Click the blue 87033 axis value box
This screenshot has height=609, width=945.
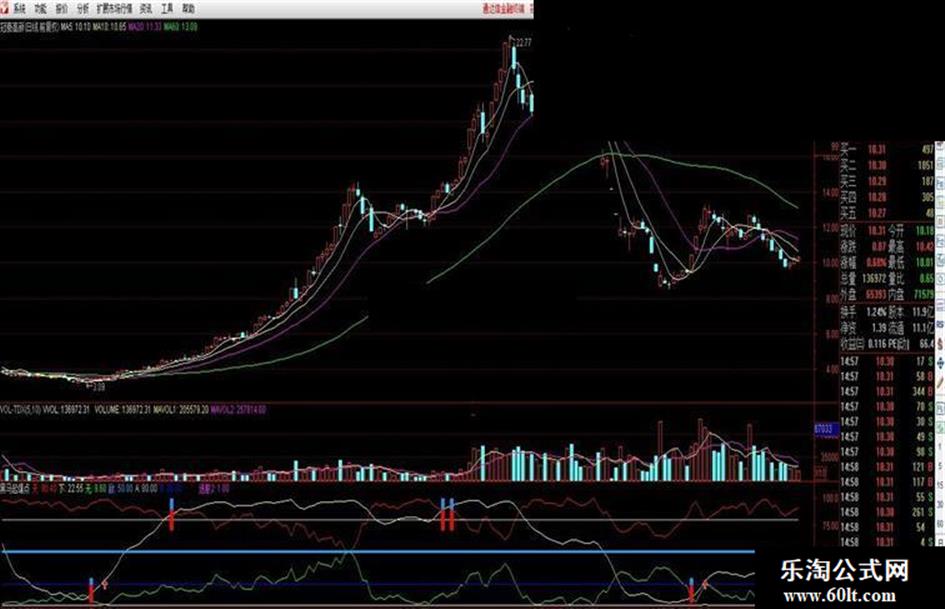click(826, 429)
